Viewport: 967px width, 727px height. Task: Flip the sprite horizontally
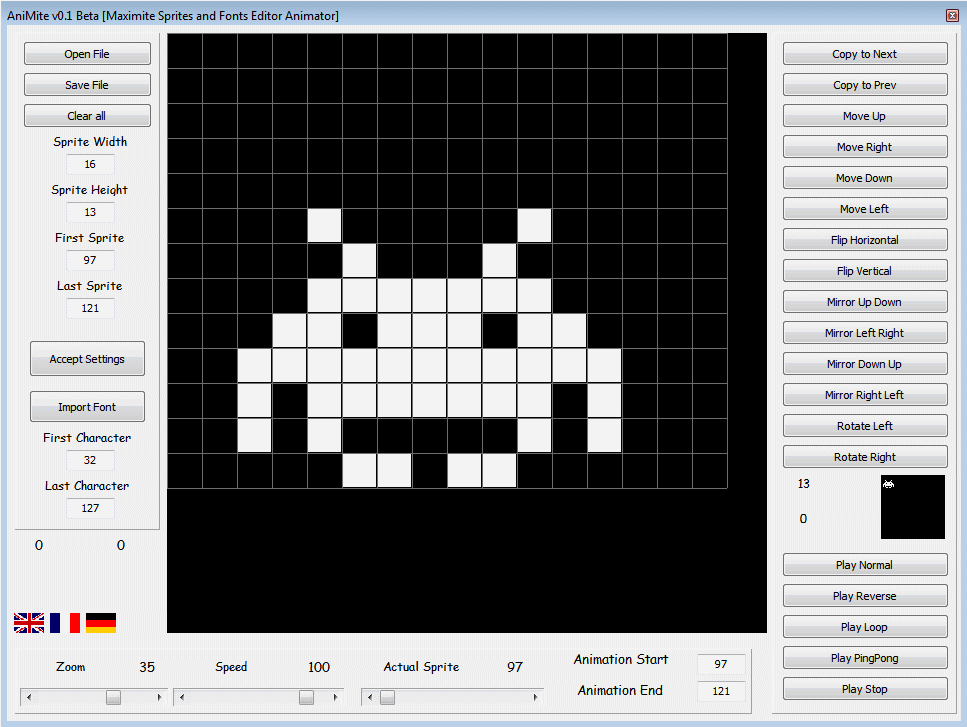point(864,240)
